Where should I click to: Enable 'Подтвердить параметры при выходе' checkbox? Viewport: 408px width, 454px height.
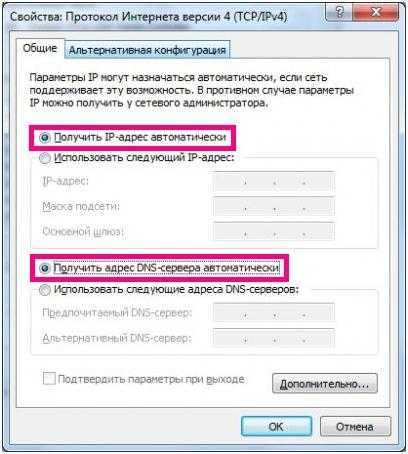click(x=49, y=379)
